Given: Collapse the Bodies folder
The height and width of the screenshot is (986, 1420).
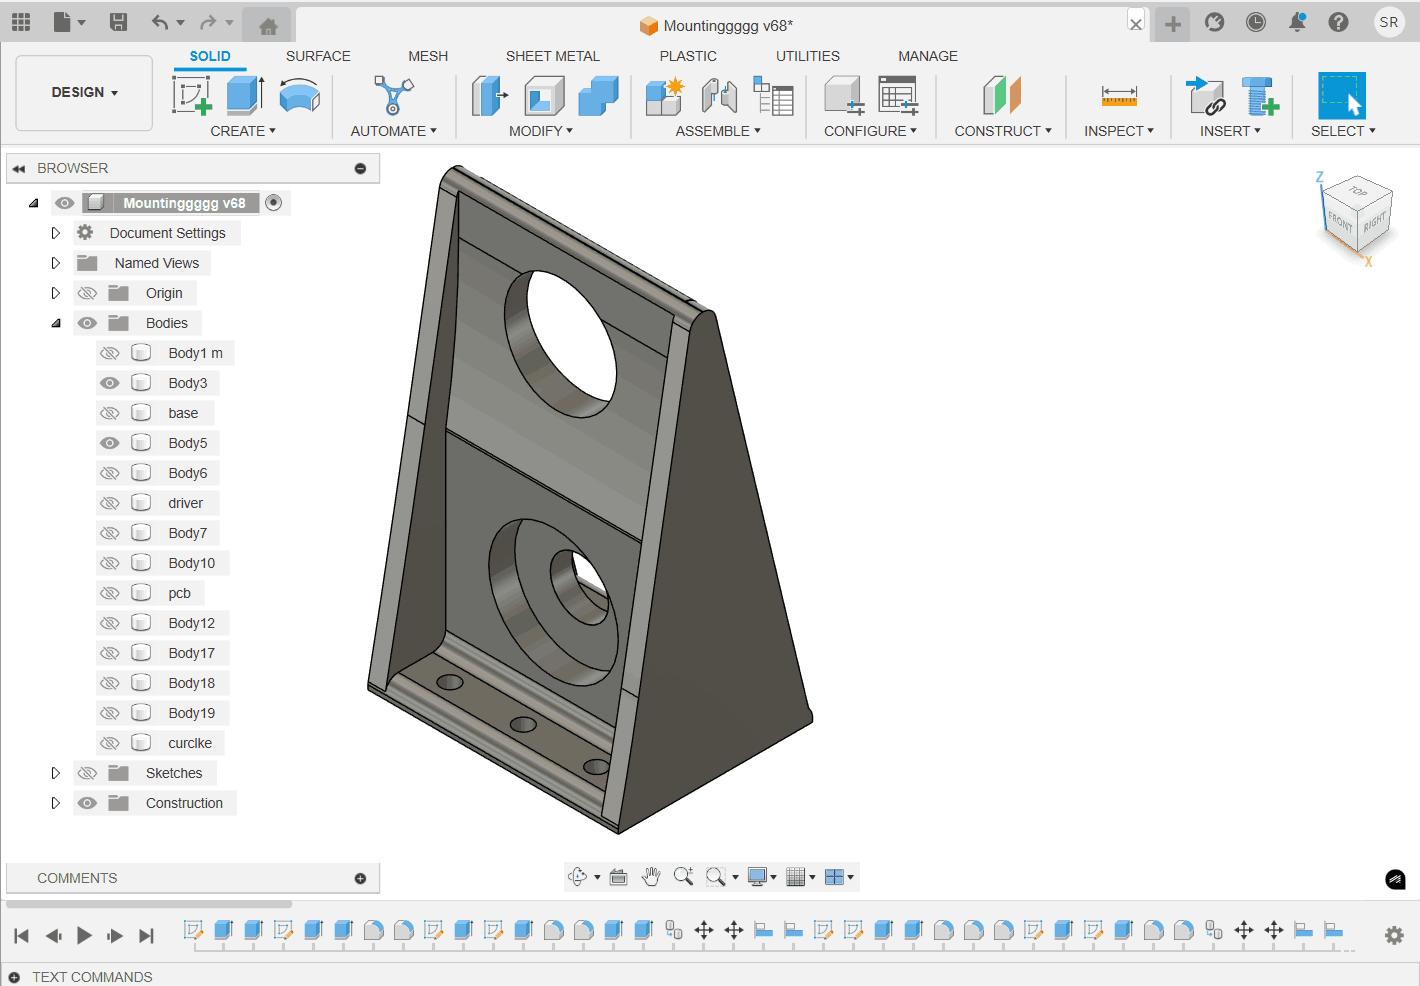Looking at the screenshot, I should (x=56, y=323).
